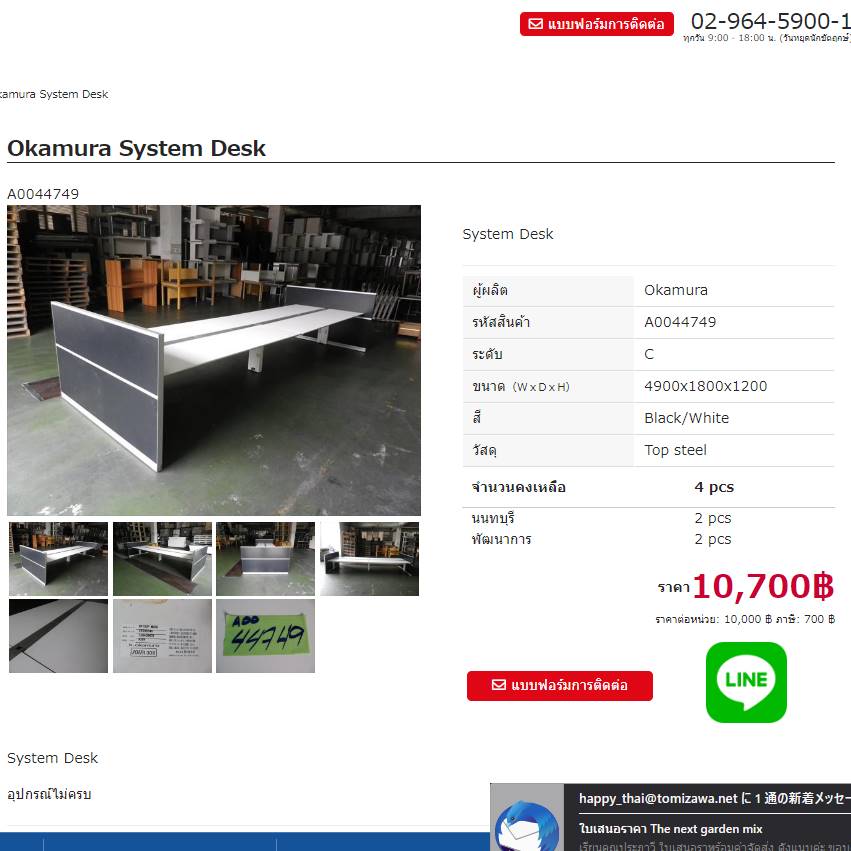The height and width of the screenshot is (851, 851).
Task: Click the price 10,700฿
Action: point(763,586)
